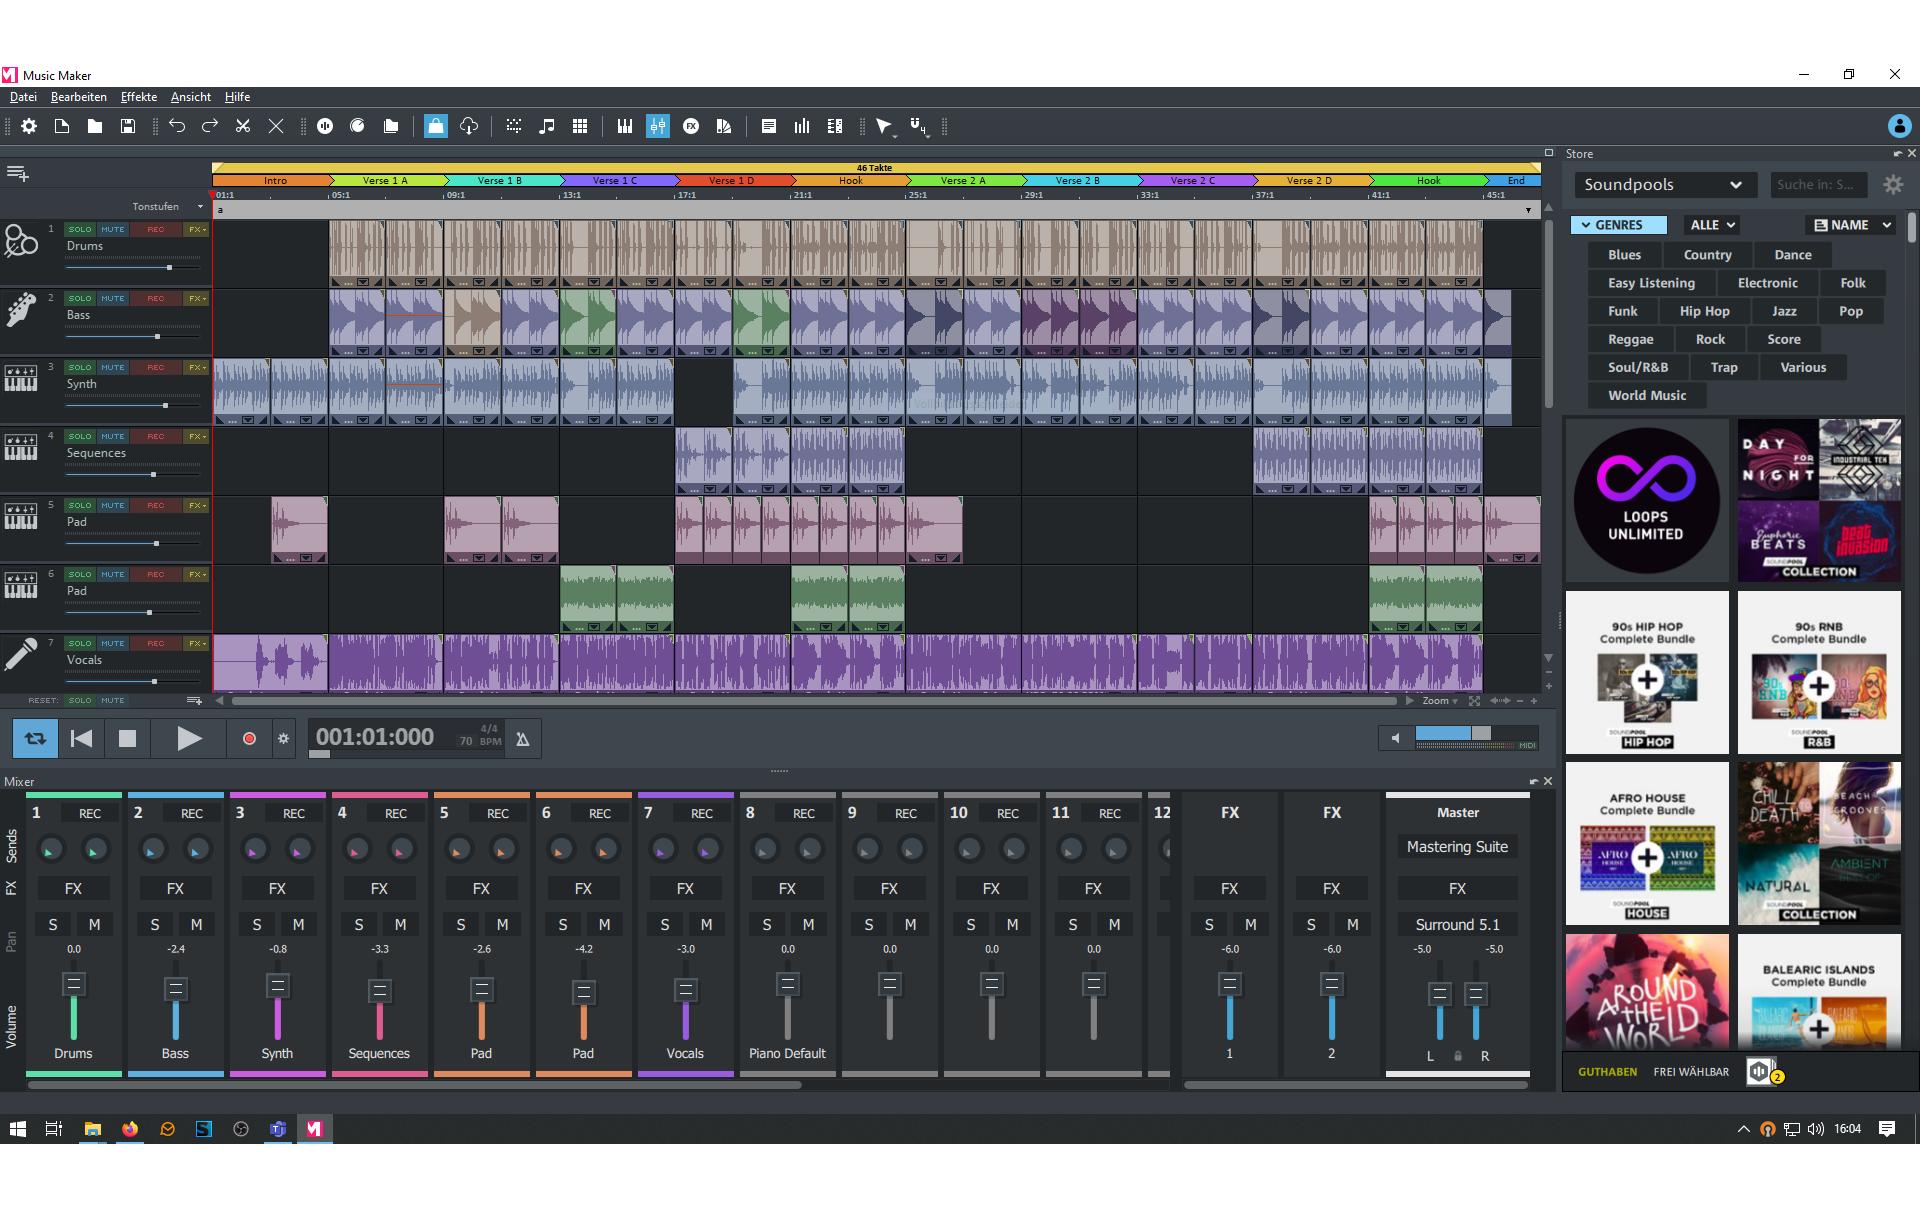Save the project
This screenshot has height=1208, width=1920.
[128, 126]
